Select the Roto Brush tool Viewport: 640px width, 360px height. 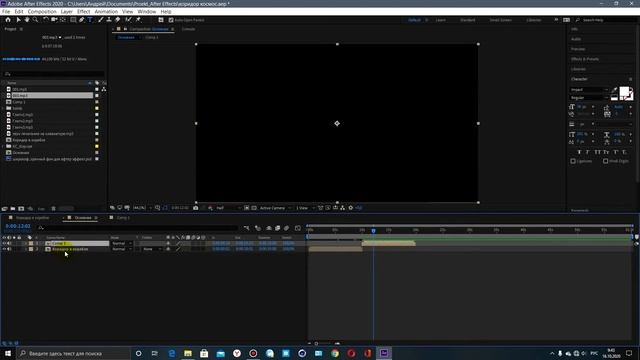[129, 20]
